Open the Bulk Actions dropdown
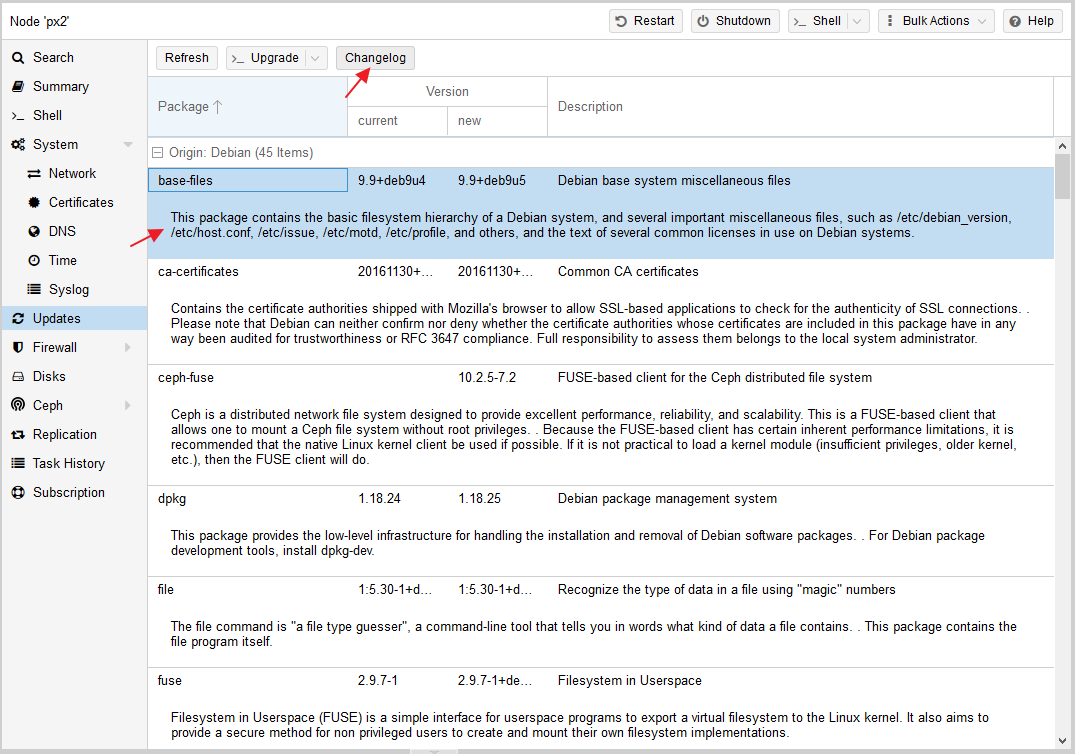The height and width of the screenshot is (754, 1075). pos(935,21)
